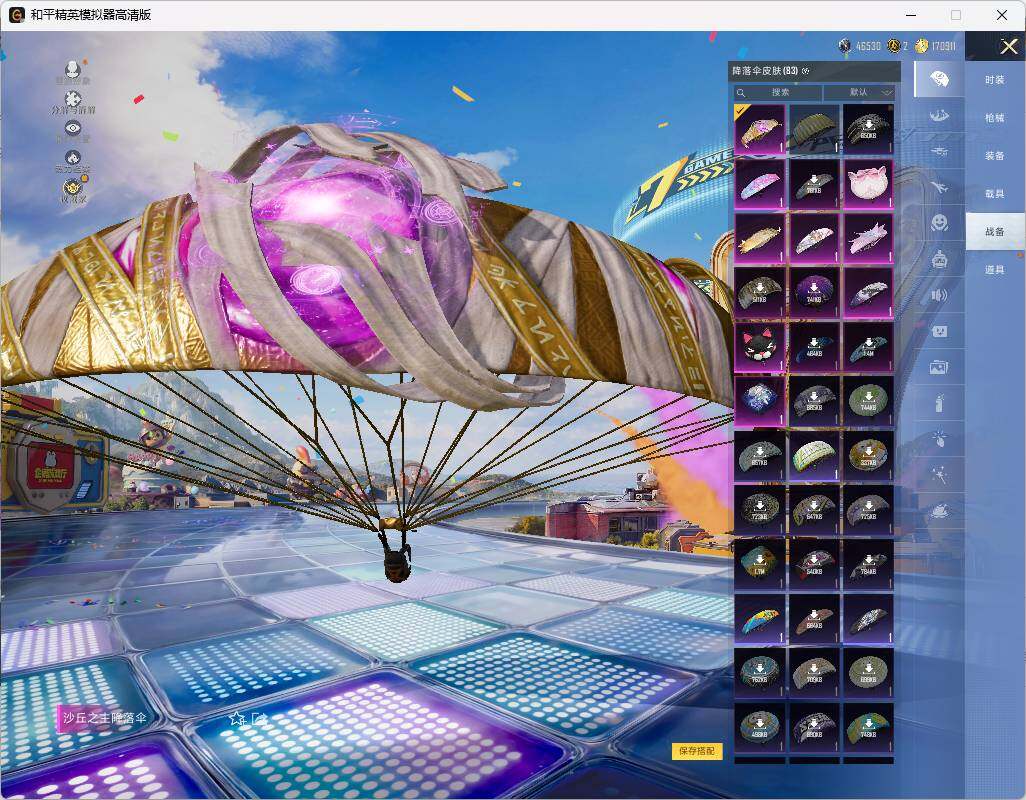1026x800 pixels.
Task: Click the 搜索 search field
Action: point(777,93)
